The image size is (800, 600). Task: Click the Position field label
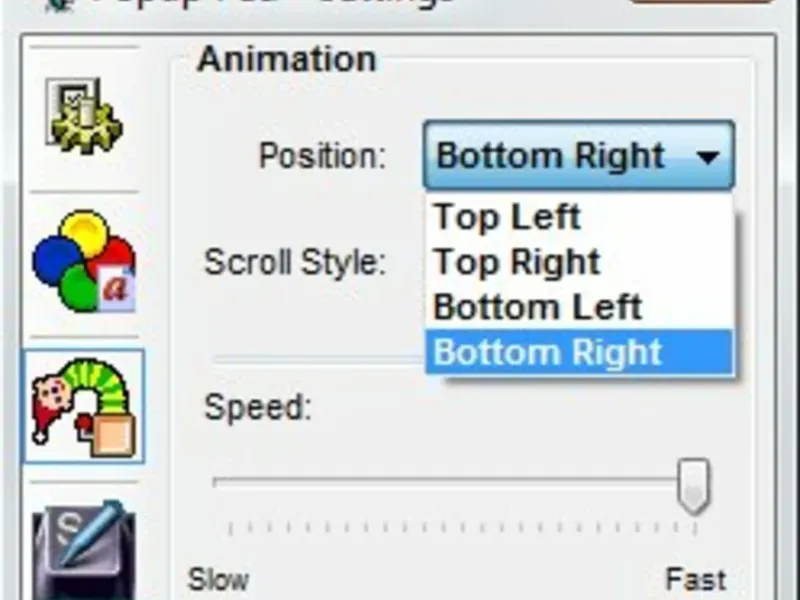(322, 157)
